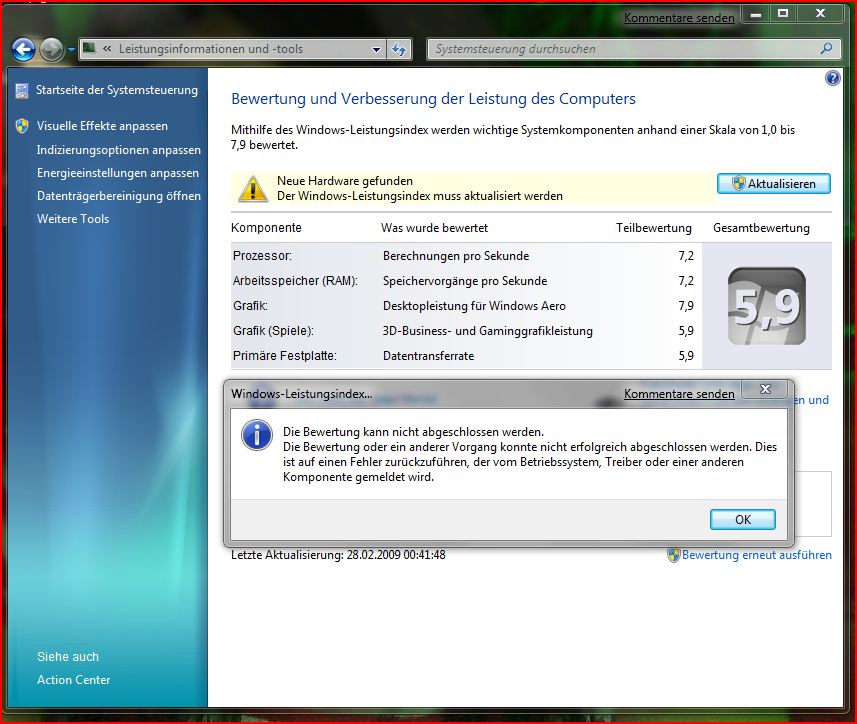857x724 pixels.
Task: Click the 5,9 overall score badge
Action: click(767, 306)
